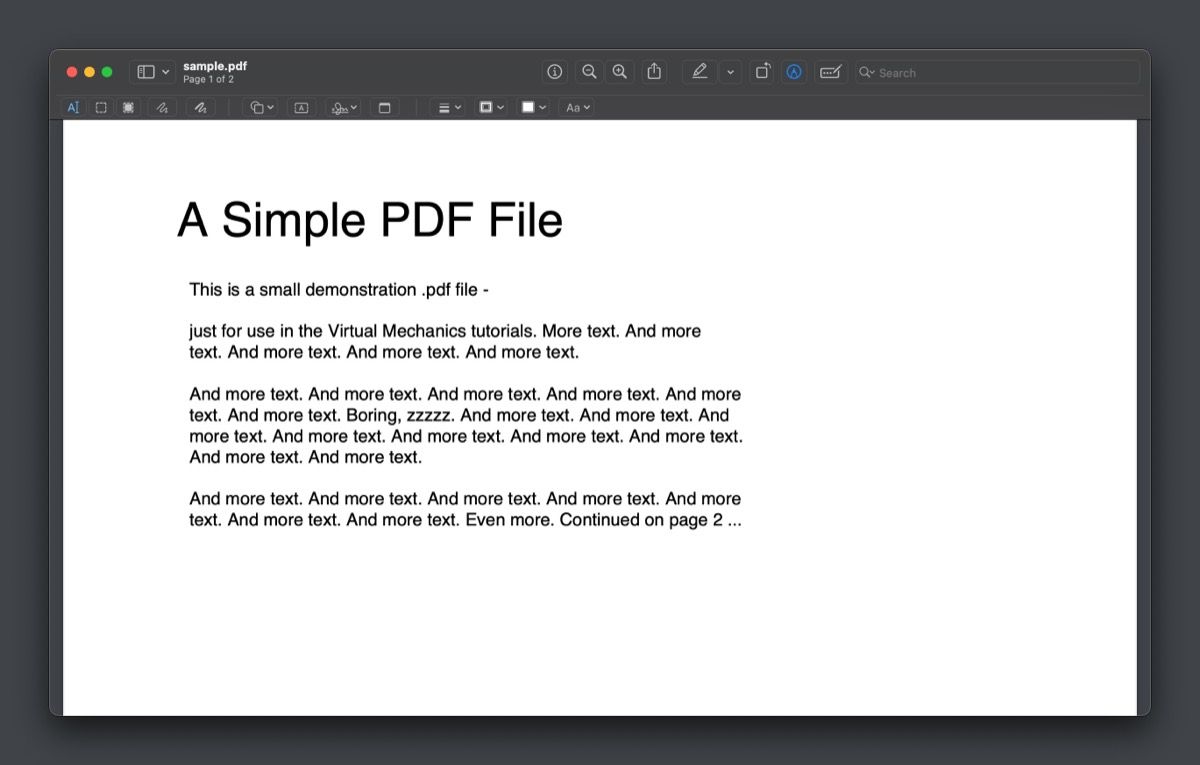
Task: Click the Rotate Left button
Action: [762, 71]
